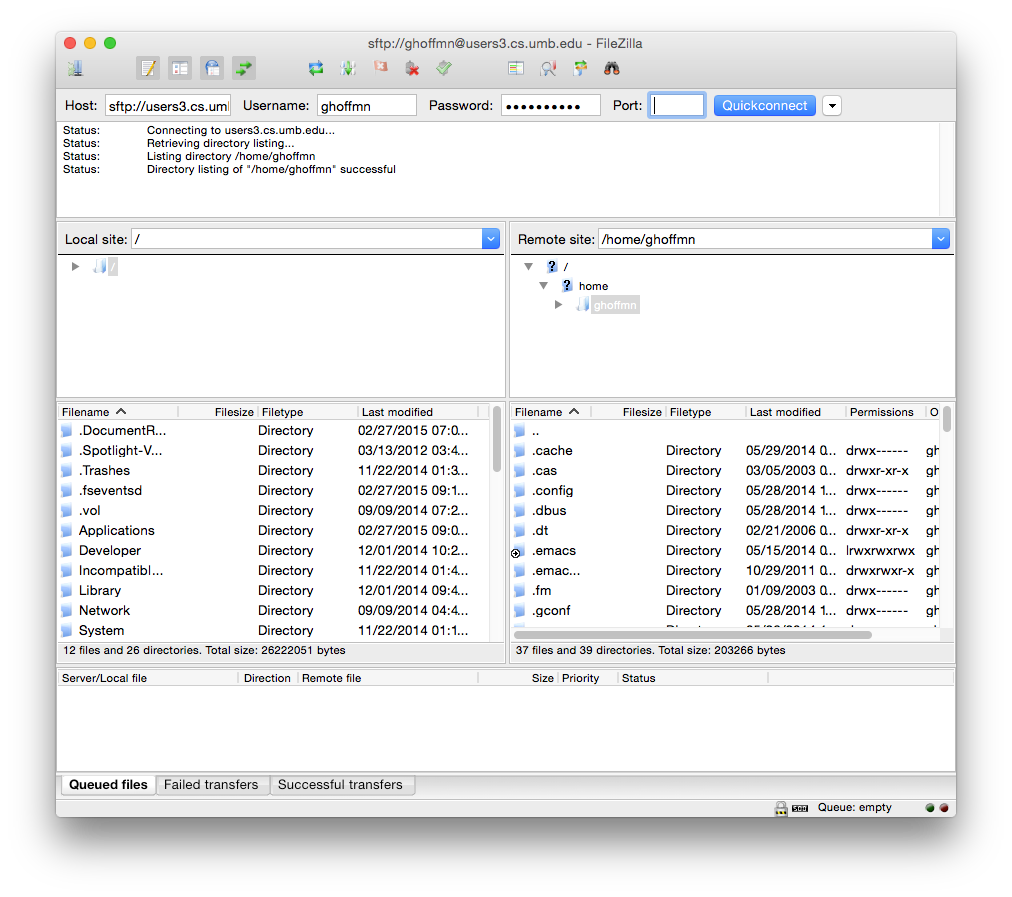Click the 'Queue: empty' status text
The width and height of the screenshot is (1012, 897).
click(855, 808)
